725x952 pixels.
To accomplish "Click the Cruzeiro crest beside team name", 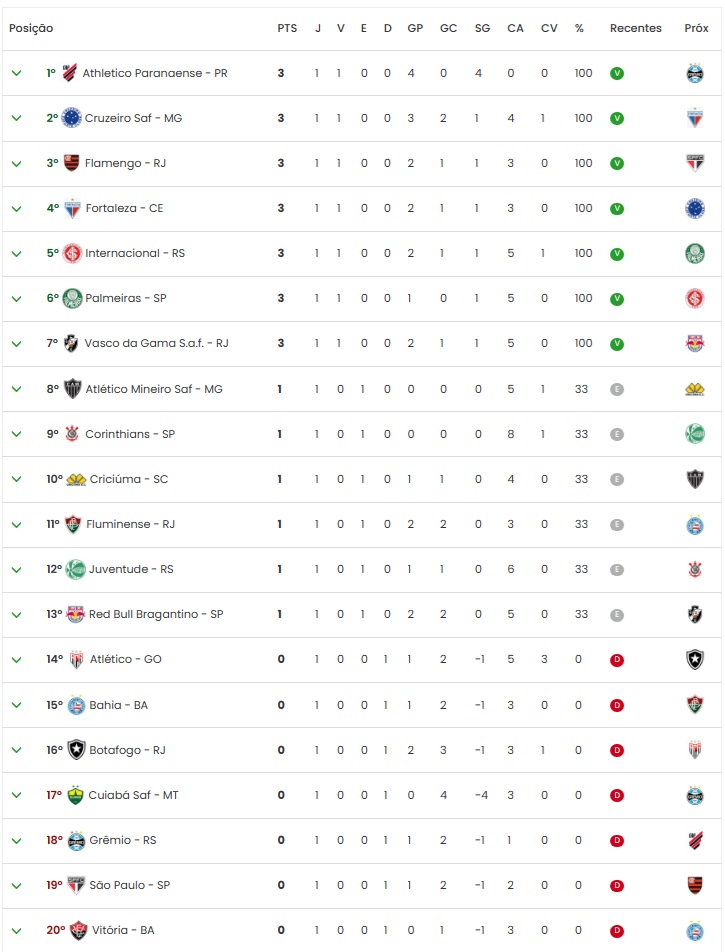I will [71, 118].
